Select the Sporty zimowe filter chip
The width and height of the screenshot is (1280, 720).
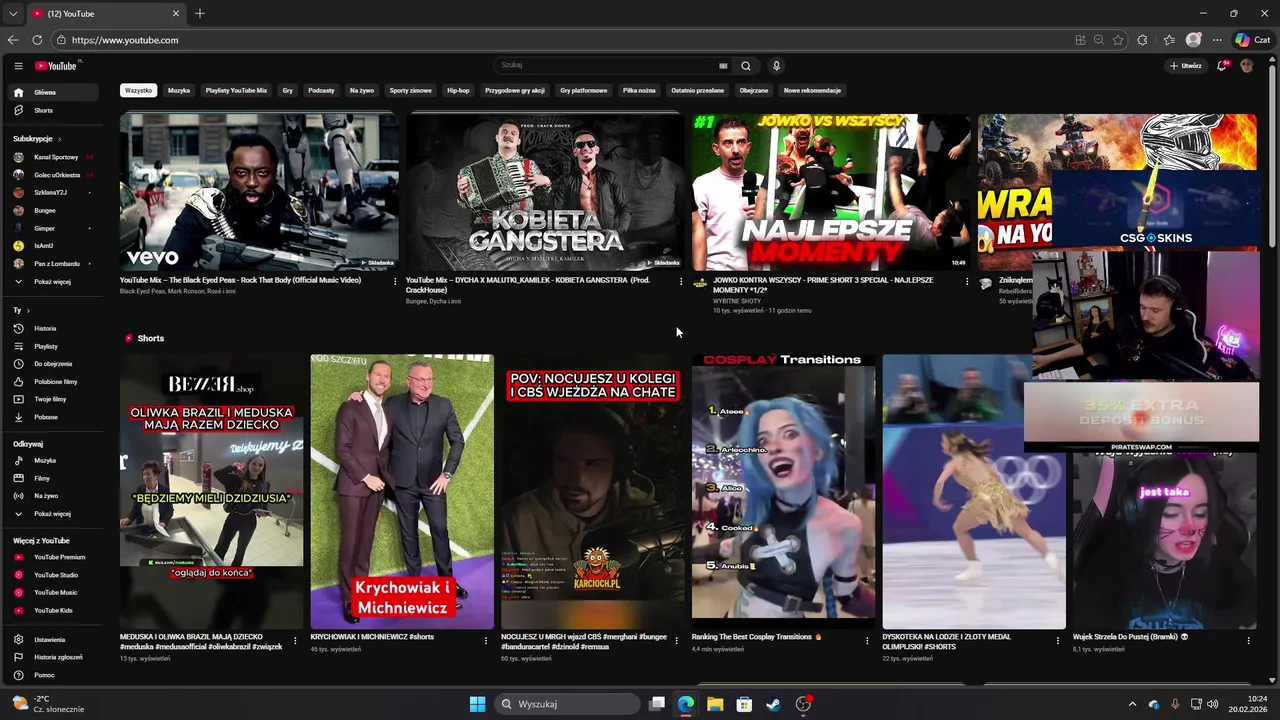point(410,90)
